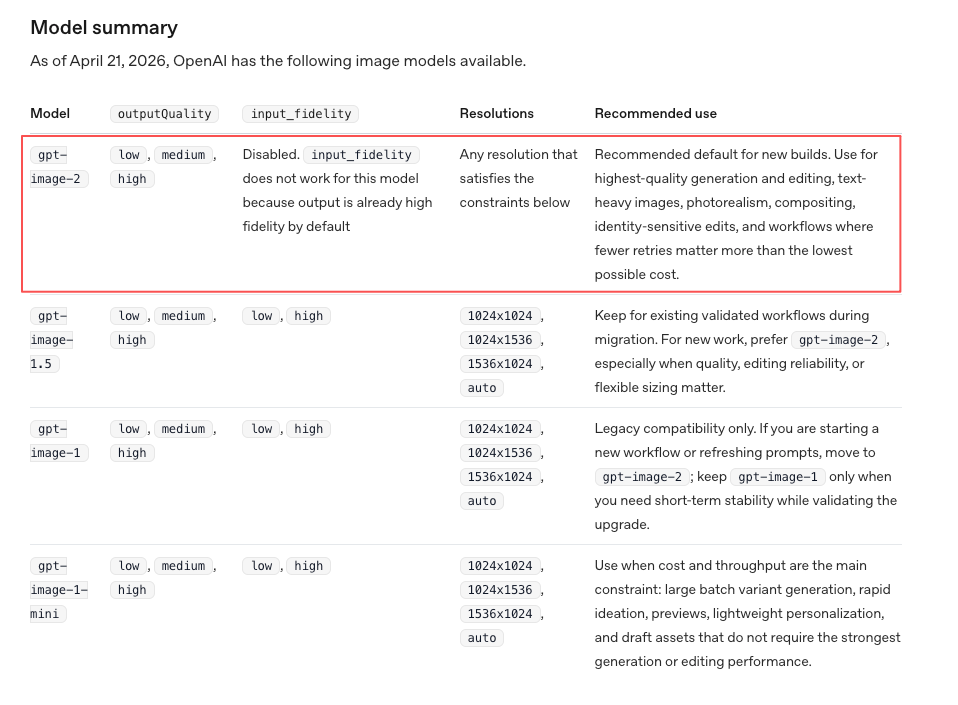958x705 pixels.
Task: Click 1024x1536 resolution in gpt-image-1.5 row
Action: pyautogui.click(x=500, y=340)
